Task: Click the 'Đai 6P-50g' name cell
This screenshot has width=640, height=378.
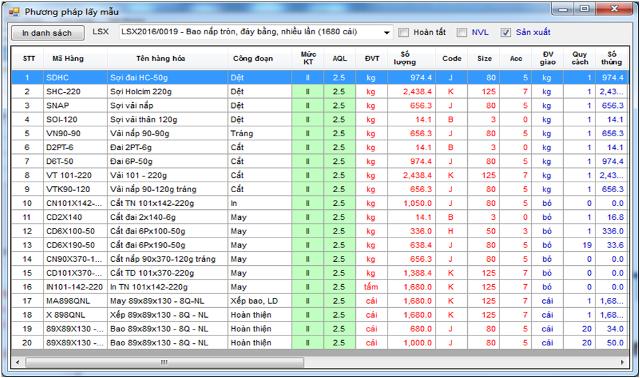Action: 167,161
